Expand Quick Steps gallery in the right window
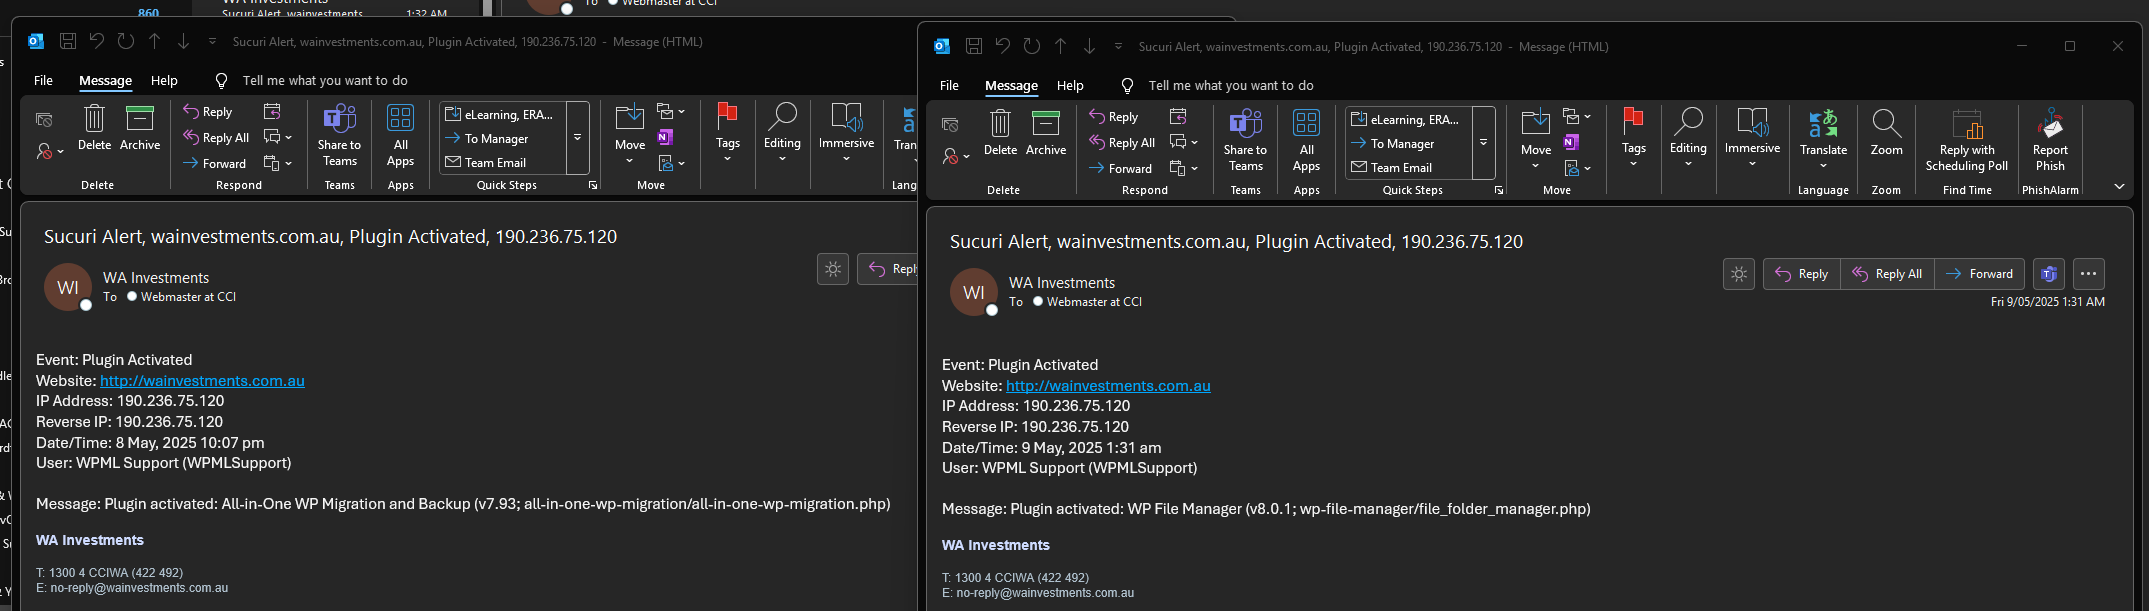The width and height of the screenshot is (2149, 611). coord(1483,143)
